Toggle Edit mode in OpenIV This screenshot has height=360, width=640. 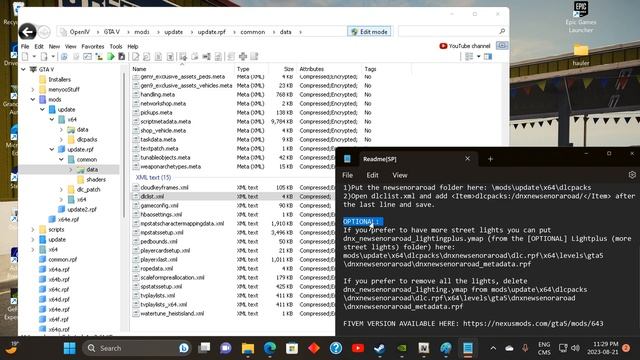[369, 31]
